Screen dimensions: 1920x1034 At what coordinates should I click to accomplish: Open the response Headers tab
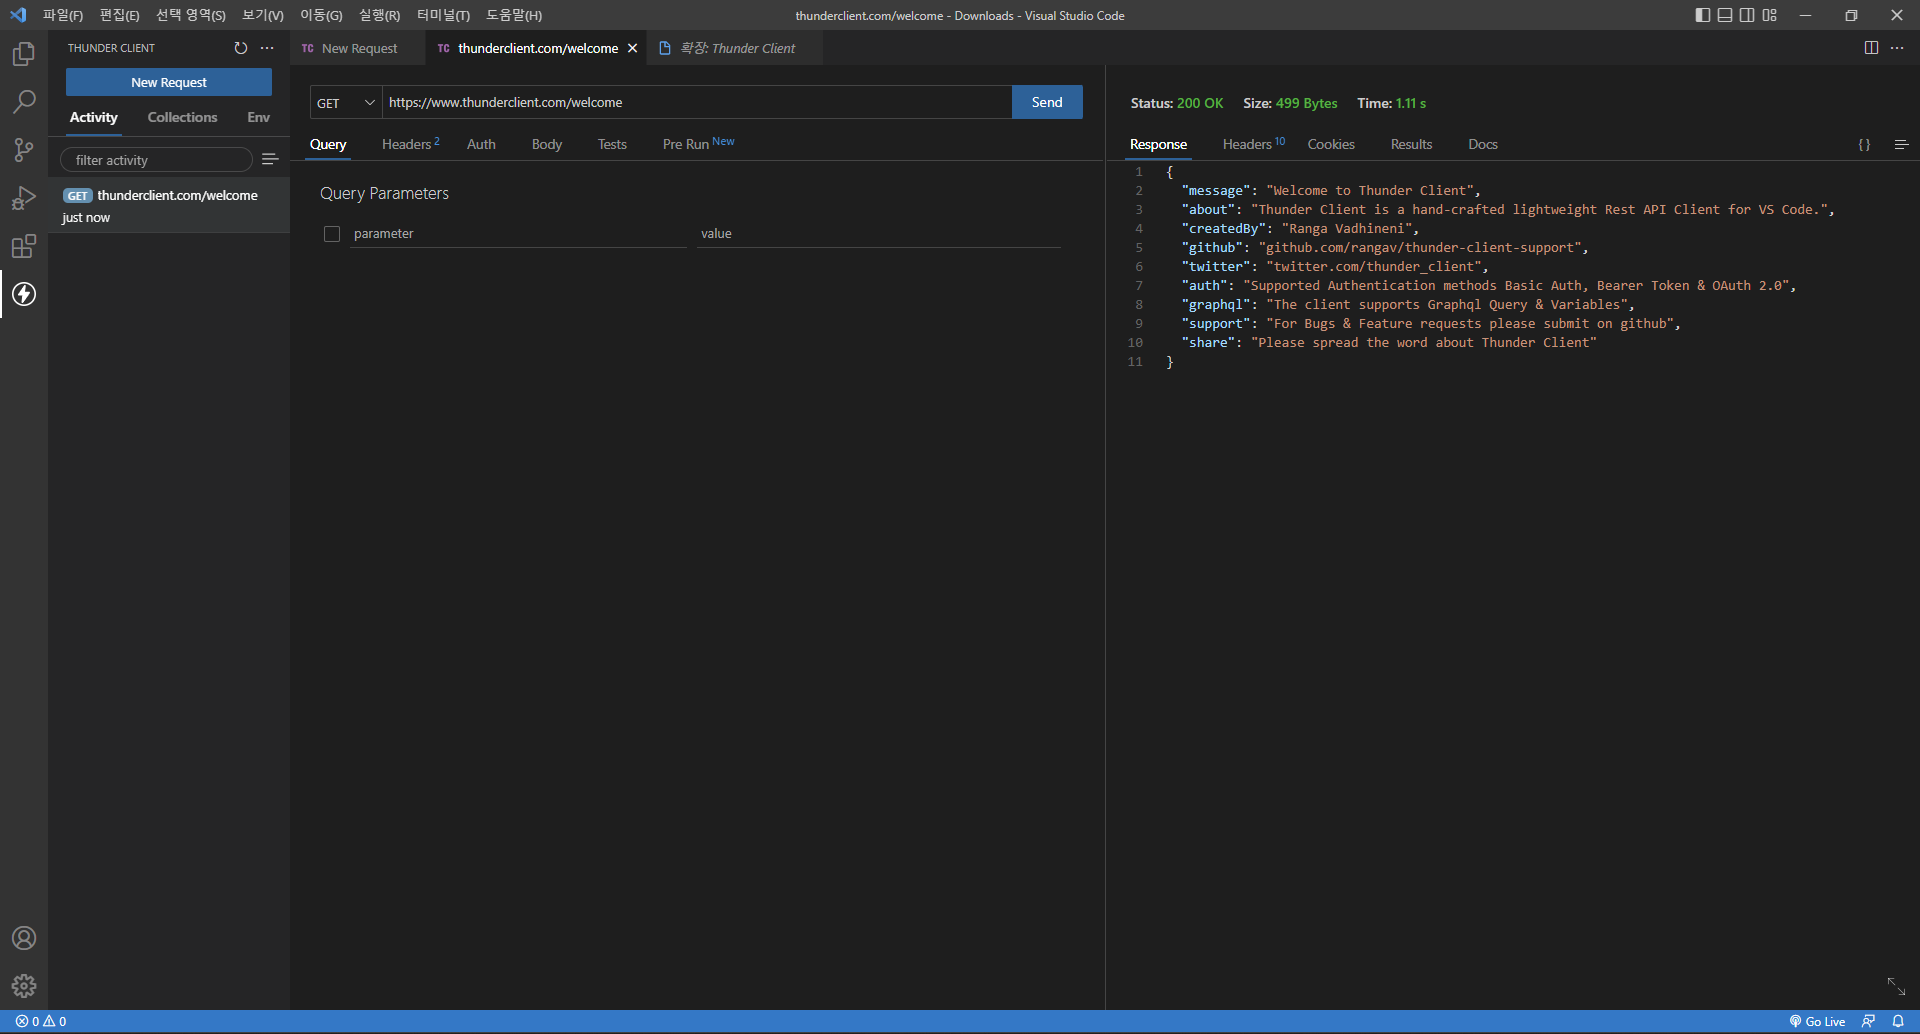(x=1253, y=144)
